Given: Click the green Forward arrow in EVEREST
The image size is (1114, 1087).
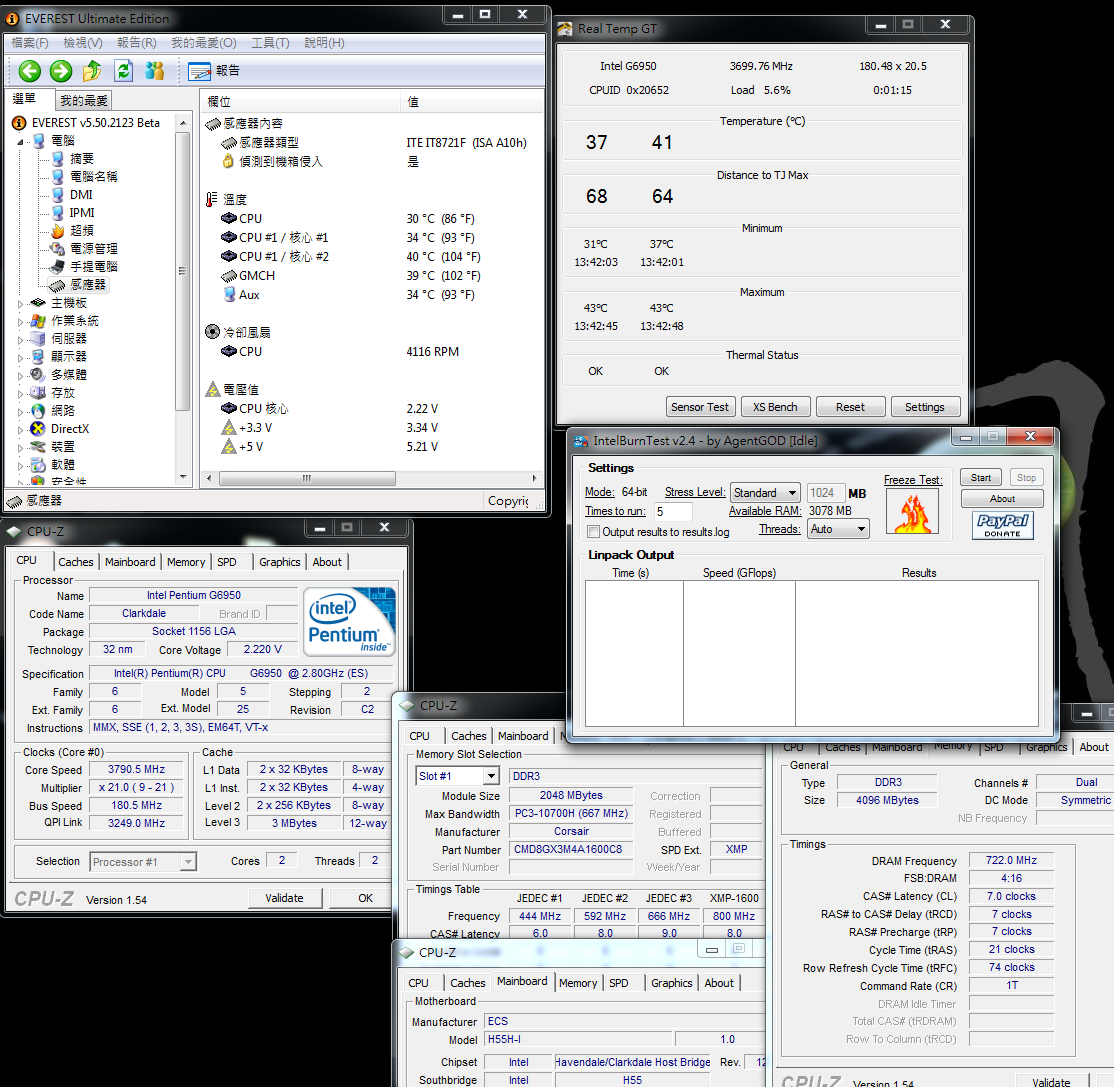Looking at the screenshot, I should click(61, 70).
